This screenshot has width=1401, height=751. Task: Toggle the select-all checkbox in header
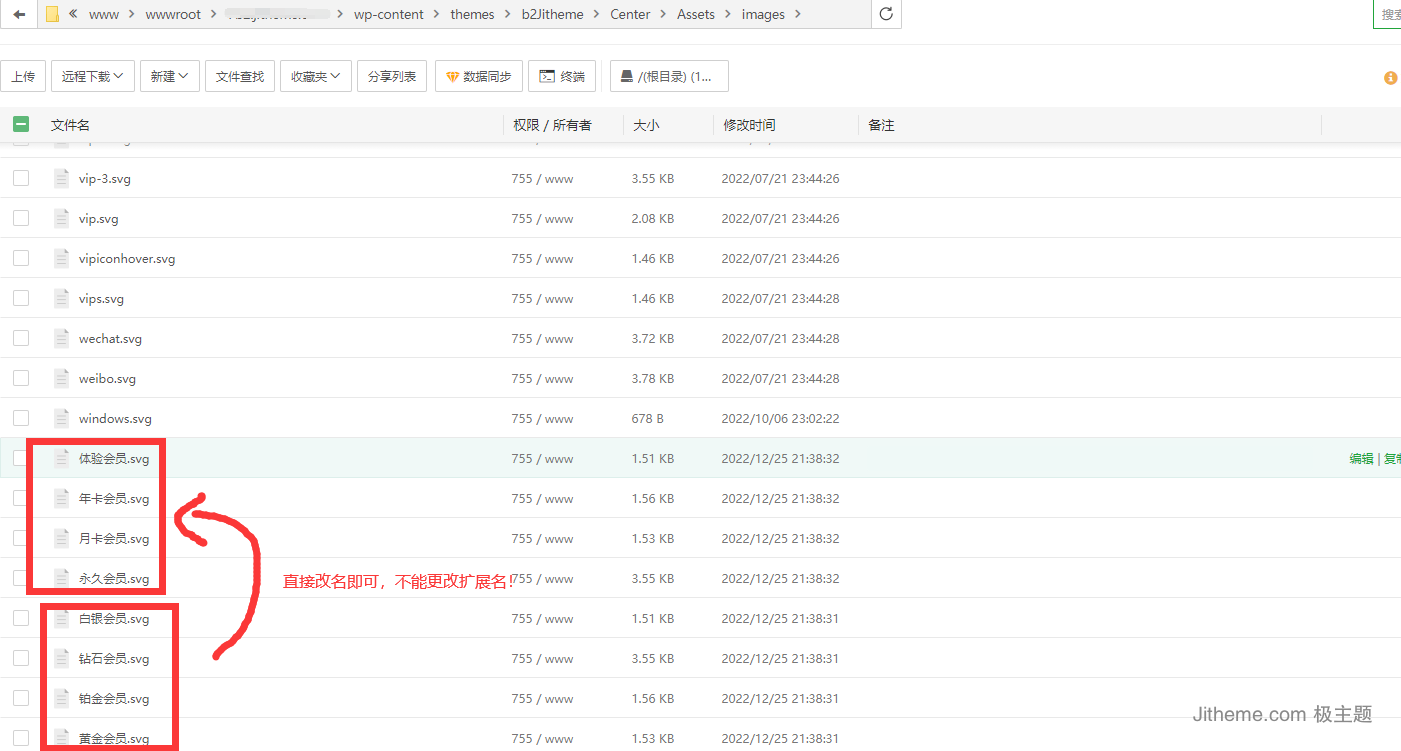tap(21, 125)
